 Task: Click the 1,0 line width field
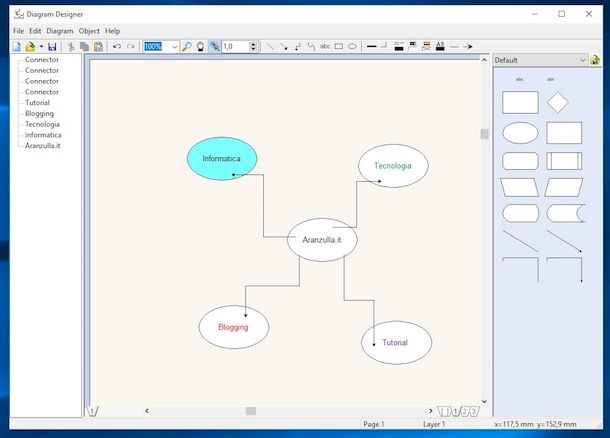point(235,47)
